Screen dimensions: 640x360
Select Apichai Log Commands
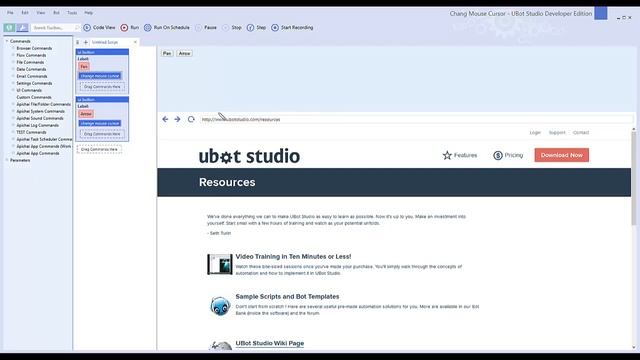coord(38,125)
